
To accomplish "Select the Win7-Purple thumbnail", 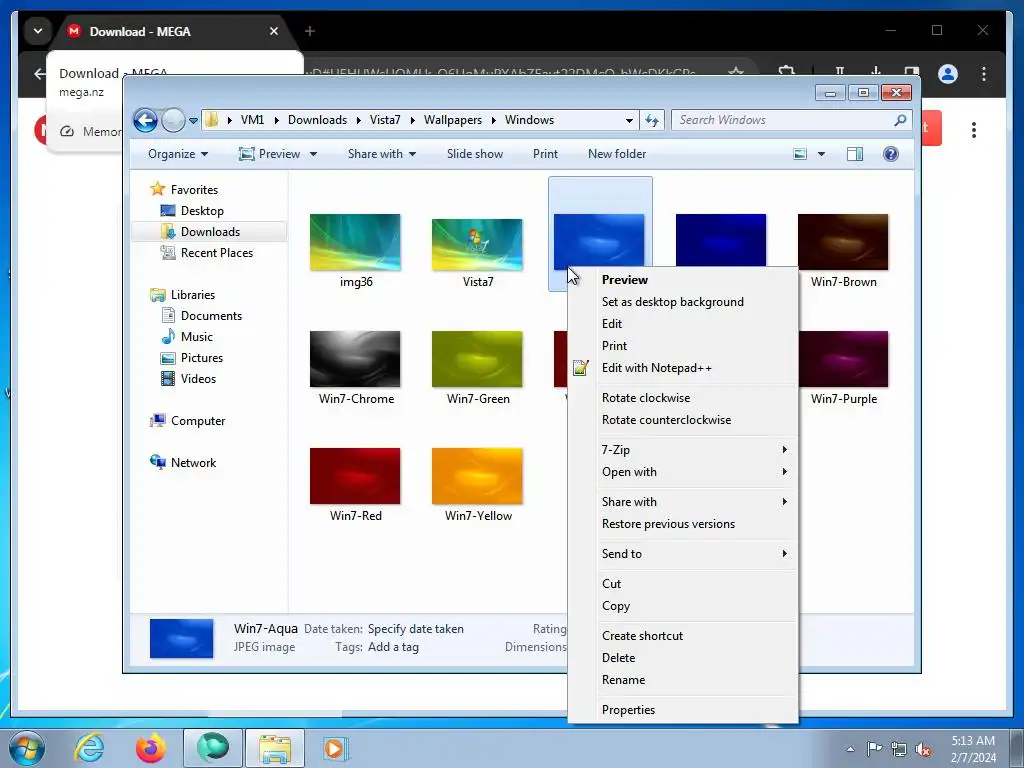I will [843, 359].
